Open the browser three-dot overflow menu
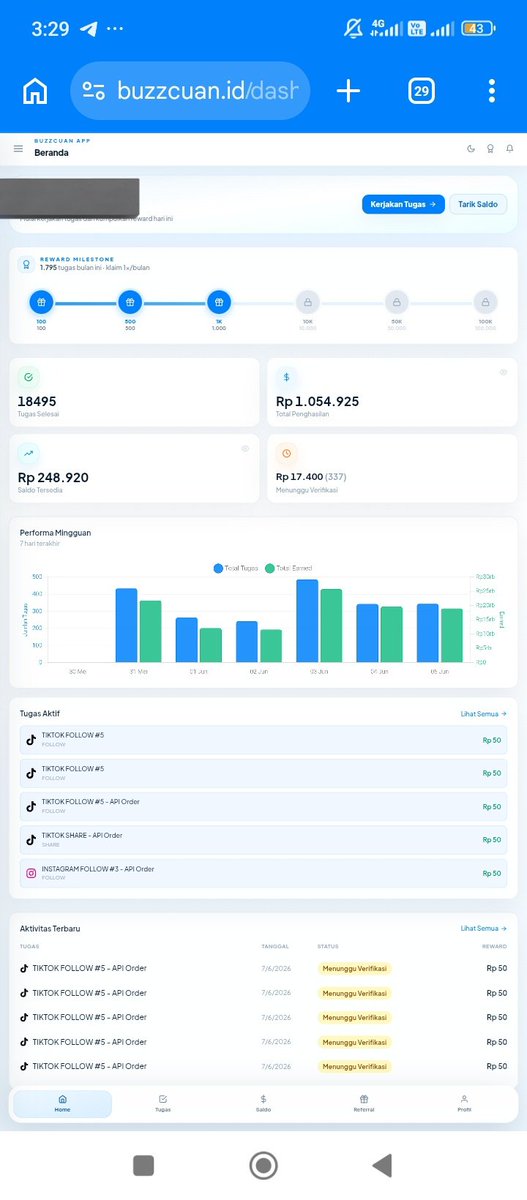This screenshot has width=527, height=1200. 492,91
